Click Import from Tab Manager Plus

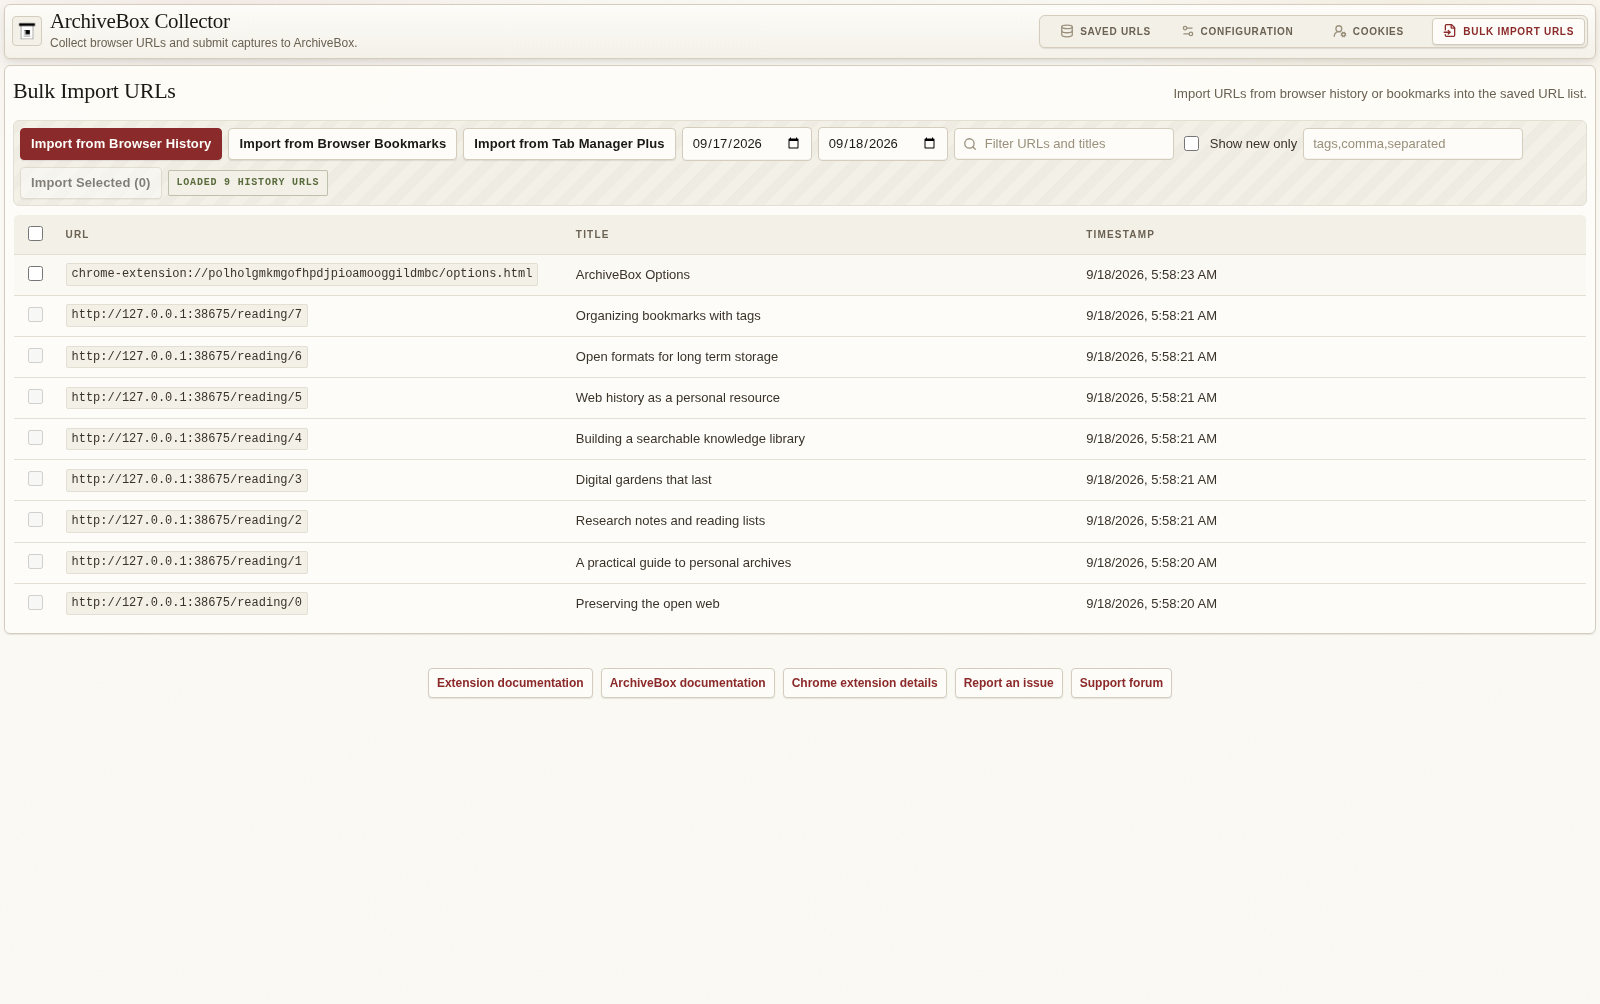(569, 144)
